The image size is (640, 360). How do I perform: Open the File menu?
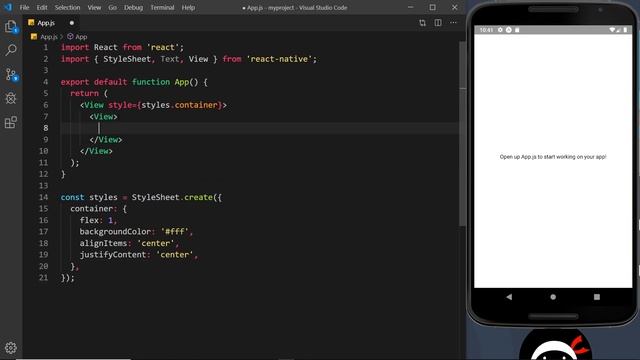[24, 7]
